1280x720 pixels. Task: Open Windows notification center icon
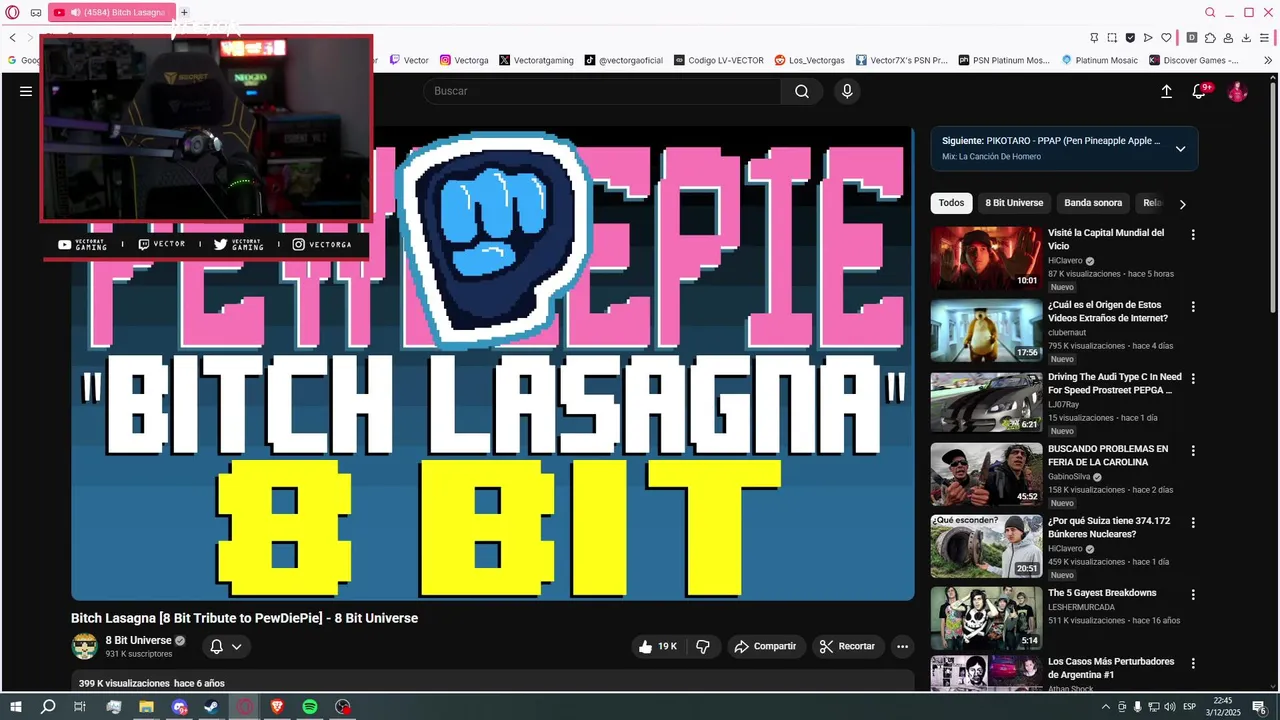coord(1260,706)
